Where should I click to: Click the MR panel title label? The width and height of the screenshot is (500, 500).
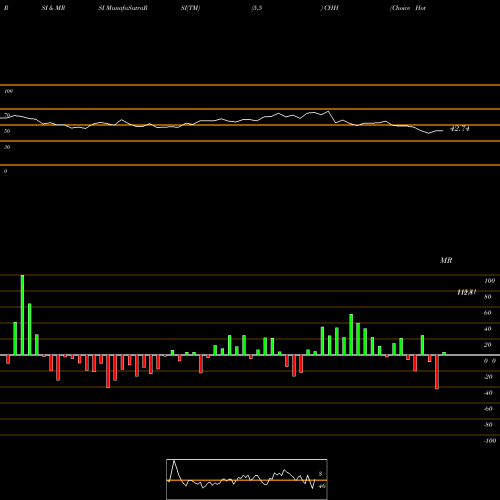point(446,260)
